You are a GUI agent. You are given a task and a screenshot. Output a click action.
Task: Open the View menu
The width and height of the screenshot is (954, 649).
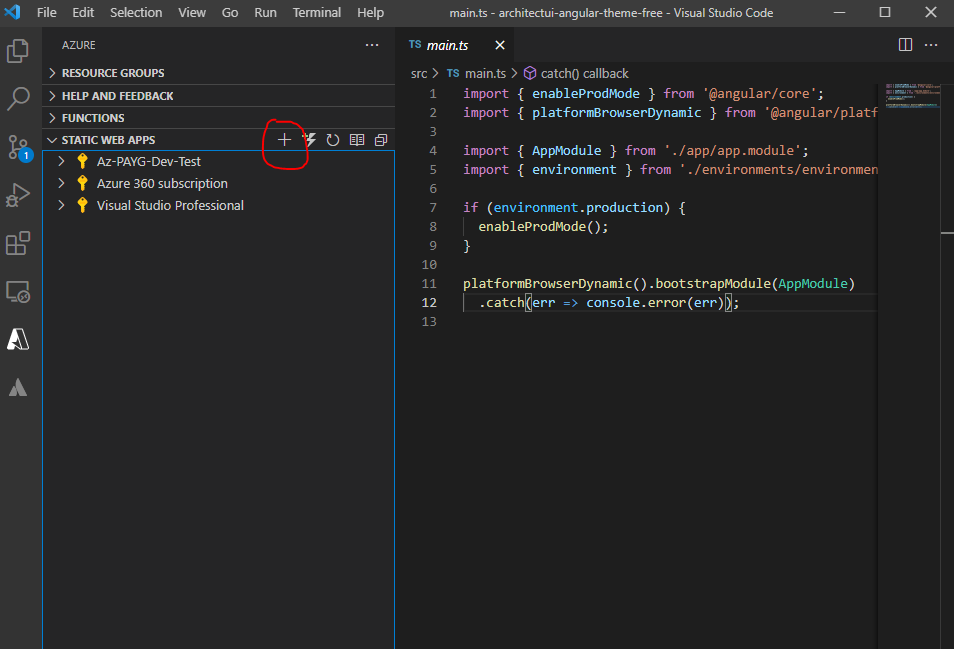click(x=192, y=12)
